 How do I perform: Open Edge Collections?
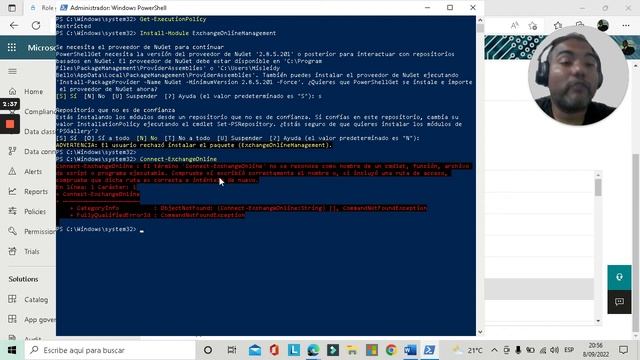tap(580, 24)
